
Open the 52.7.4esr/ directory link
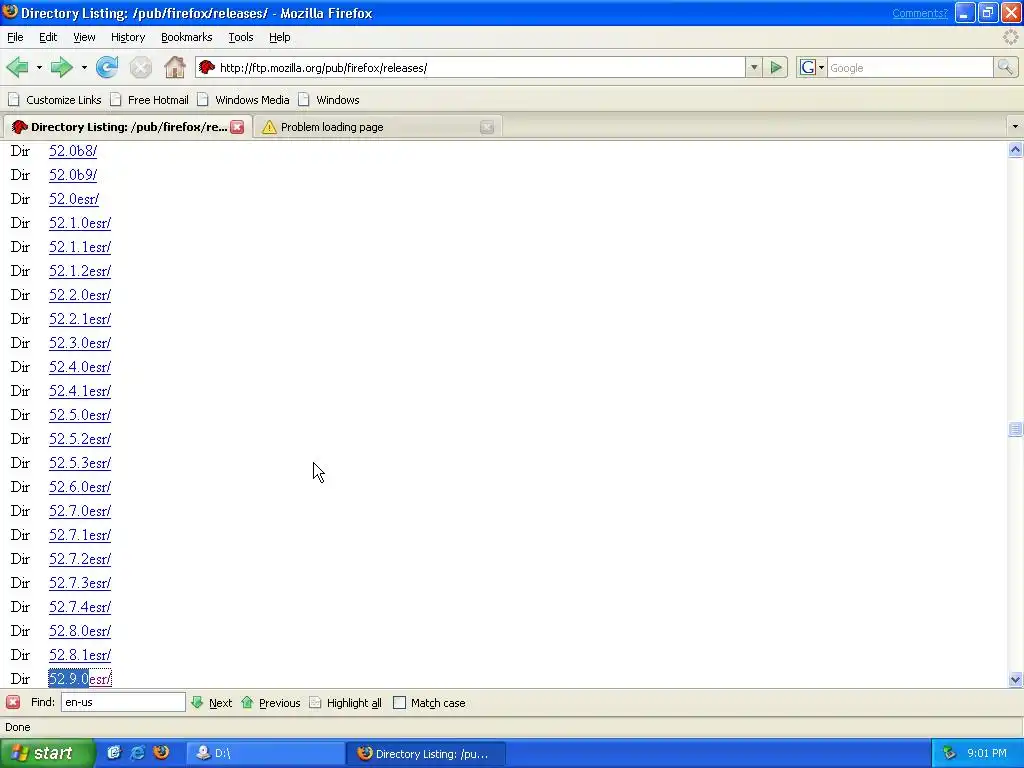pyautogui.click(x=80, y=607)
